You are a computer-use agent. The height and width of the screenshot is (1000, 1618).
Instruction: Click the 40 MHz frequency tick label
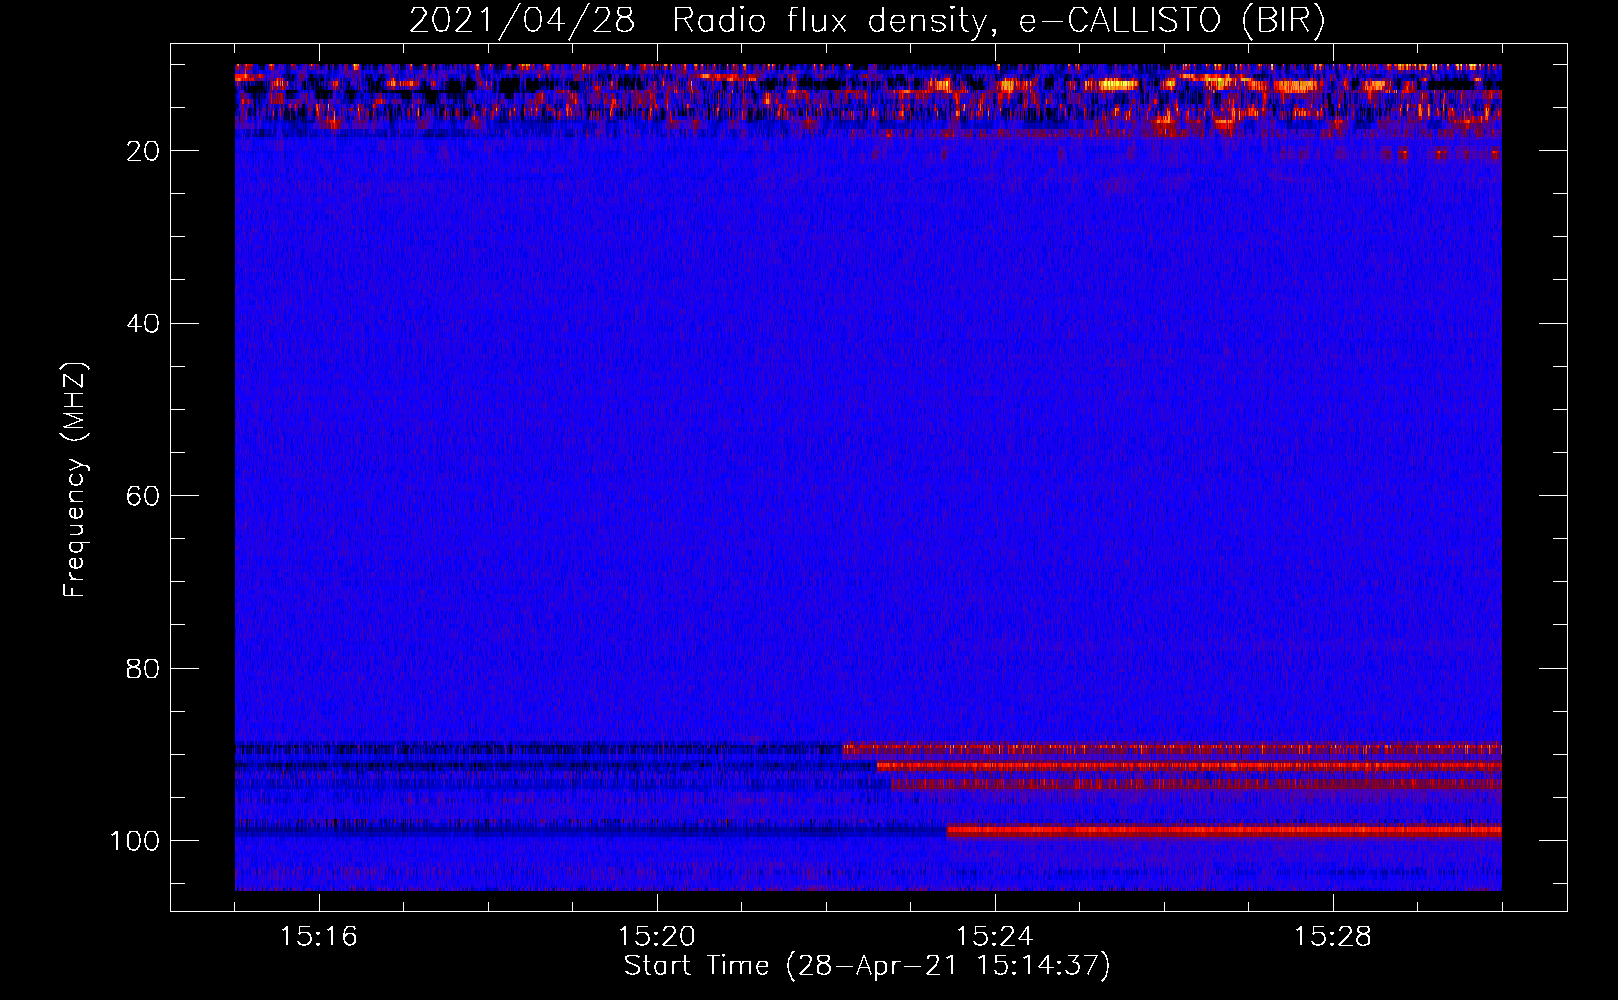(144, 323)
